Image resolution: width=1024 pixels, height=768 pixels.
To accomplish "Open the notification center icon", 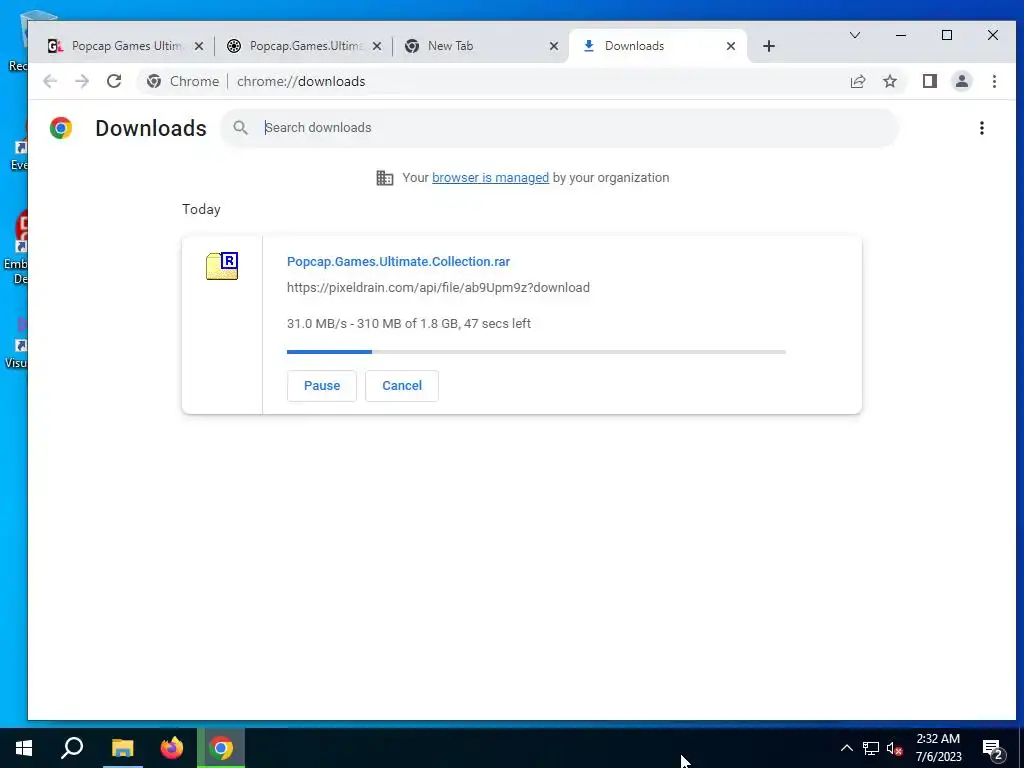I will (993, 748).
